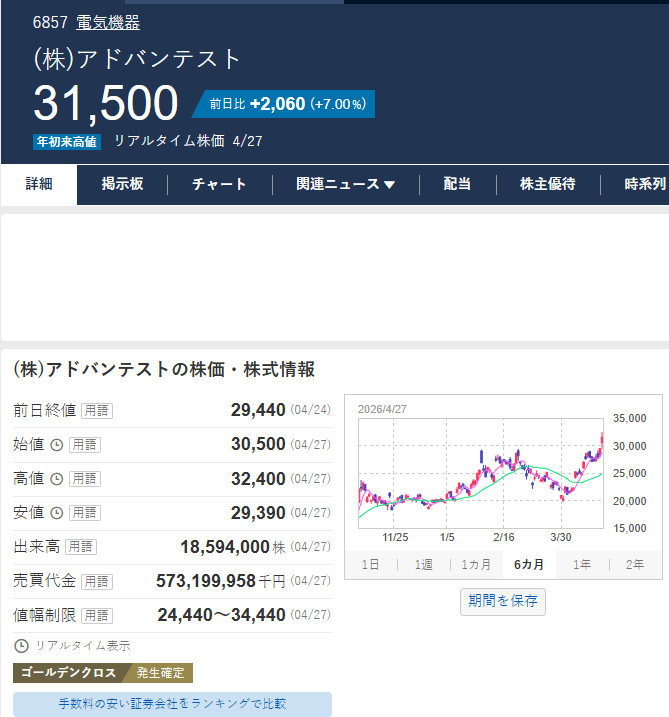669x717 pixels.
Task: Open the 時系列 tab
Action: (645, 184)
